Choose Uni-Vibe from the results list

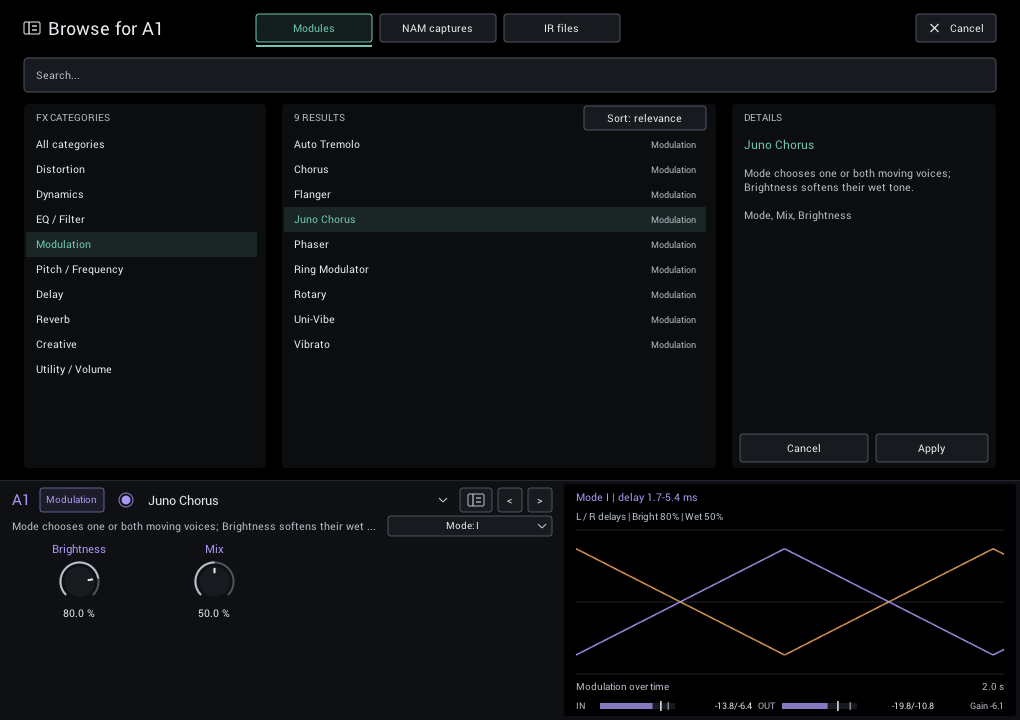(494, 319)
